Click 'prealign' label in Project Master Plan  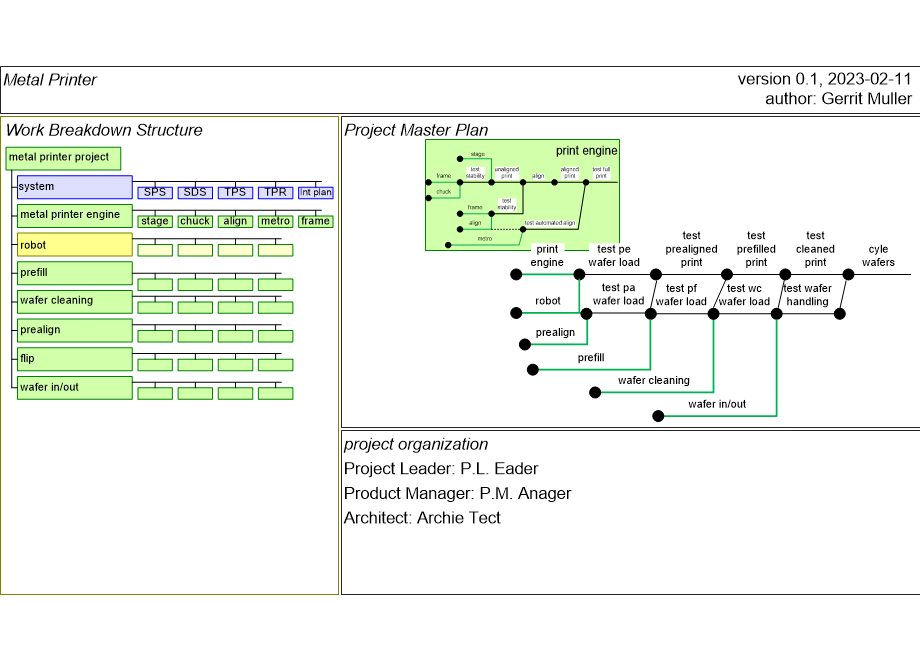(x=555, y=333)
